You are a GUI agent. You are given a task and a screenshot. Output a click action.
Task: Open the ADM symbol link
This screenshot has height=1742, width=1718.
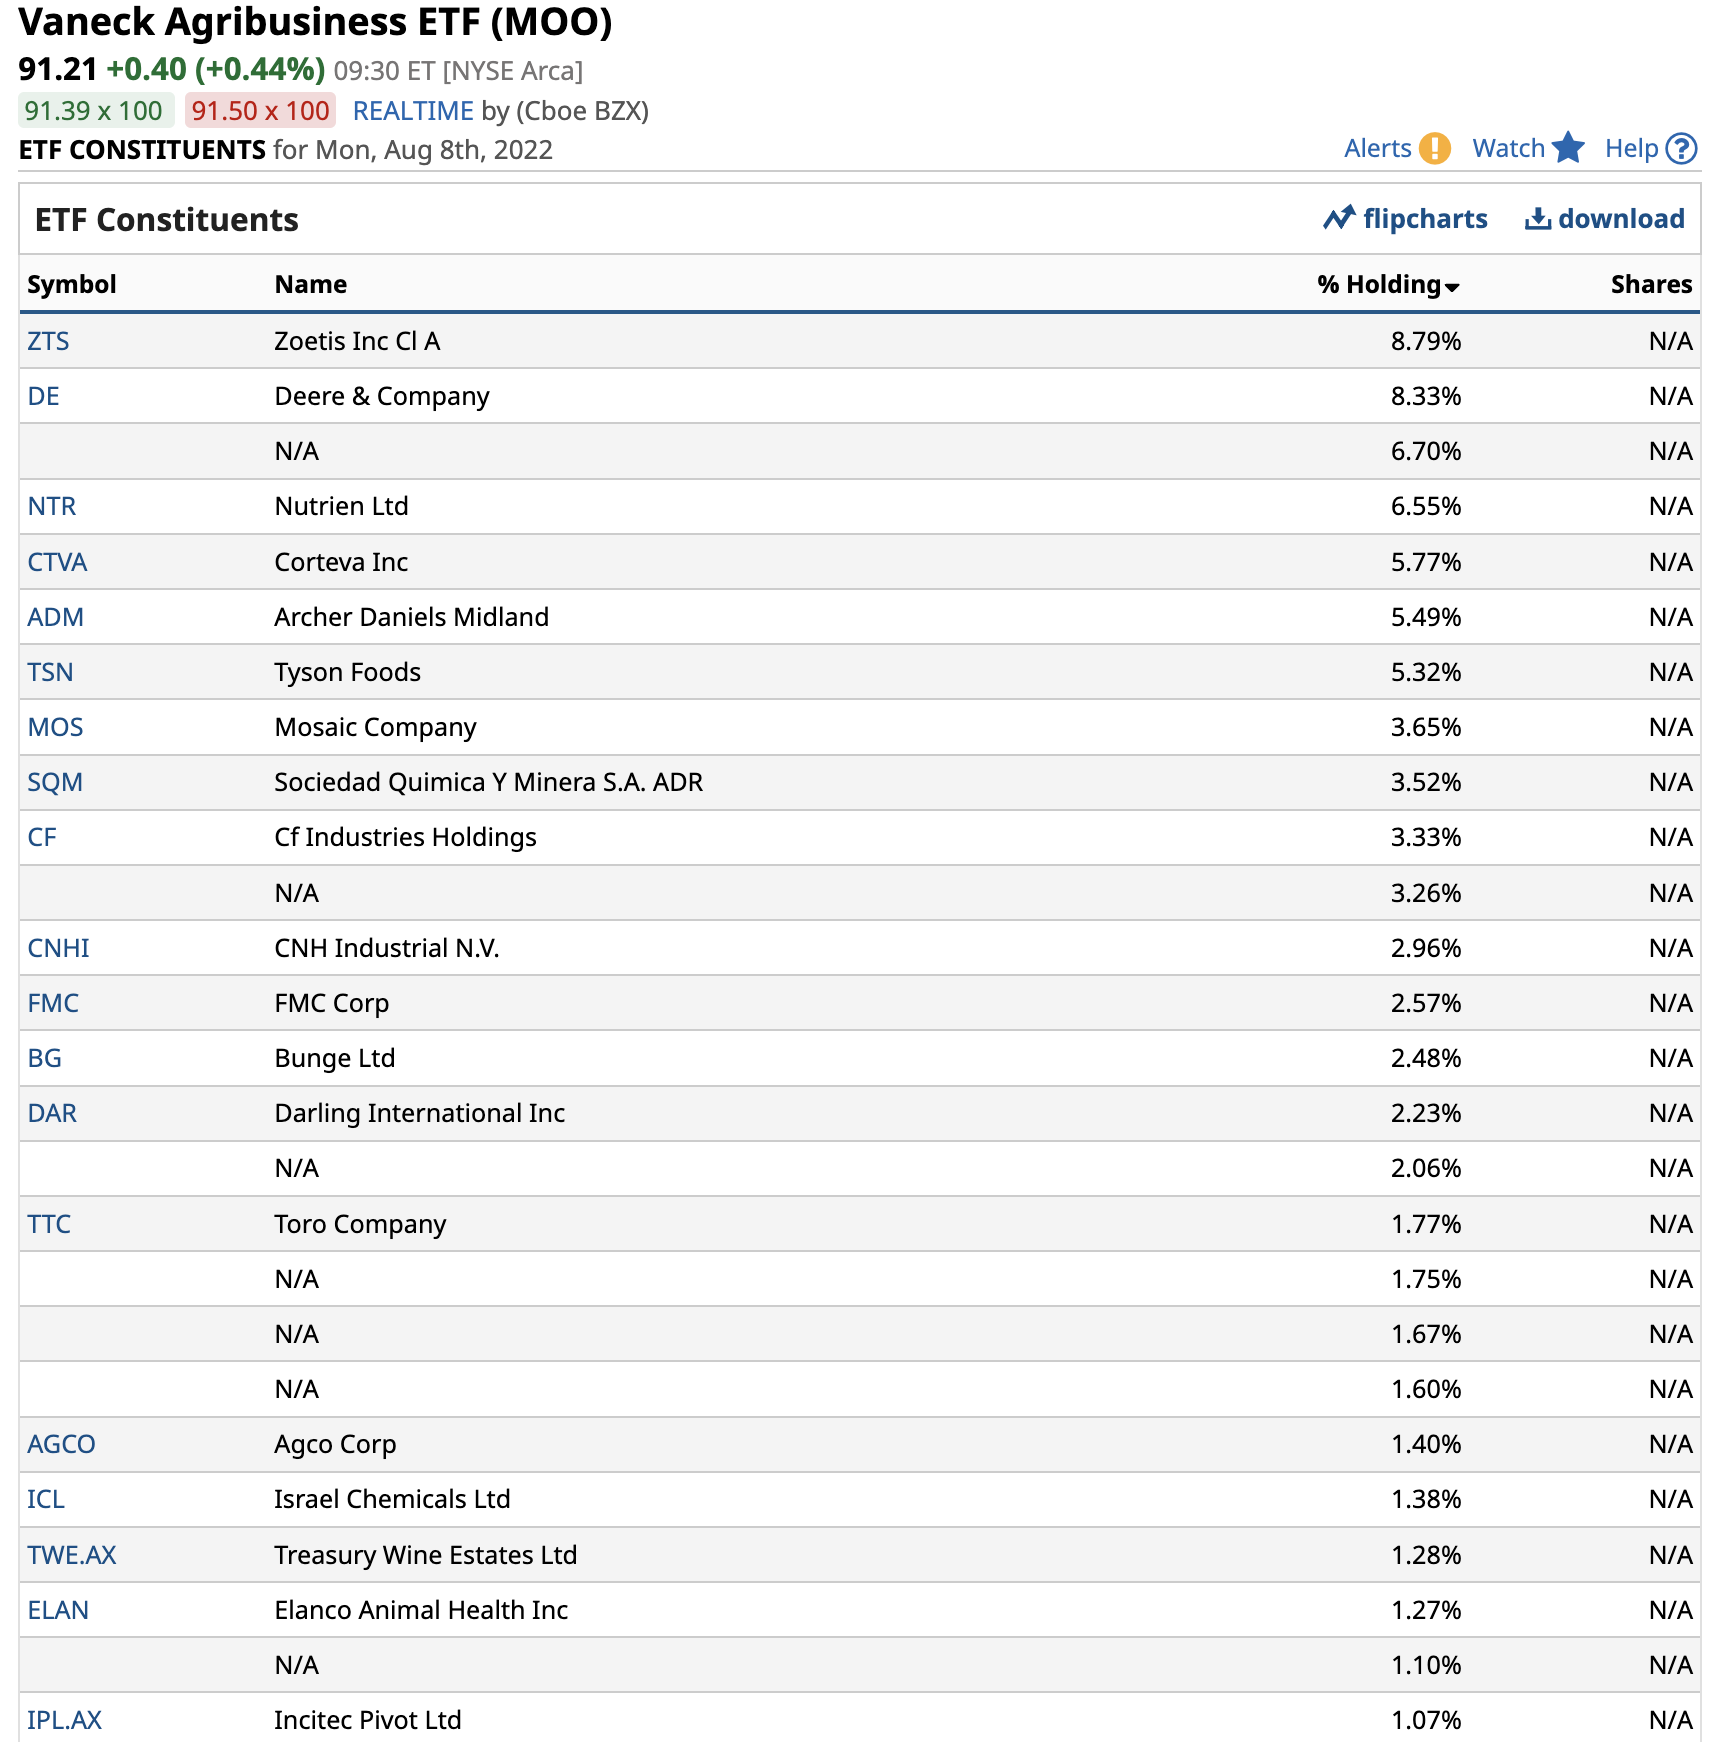click(55, 617)
